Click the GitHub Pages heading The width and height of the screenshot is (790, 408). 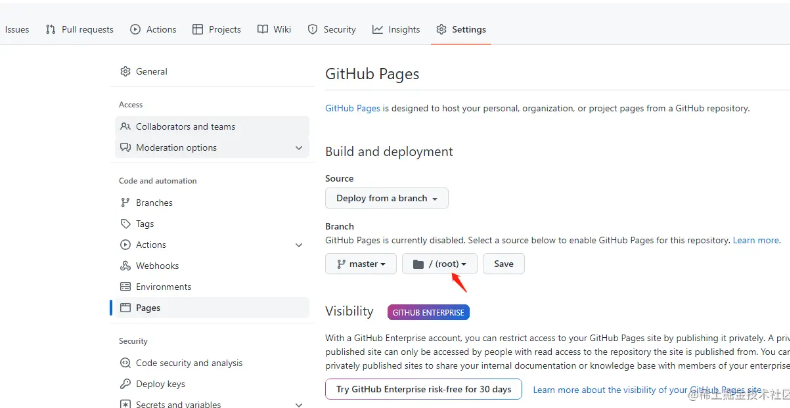coord(372,74)
